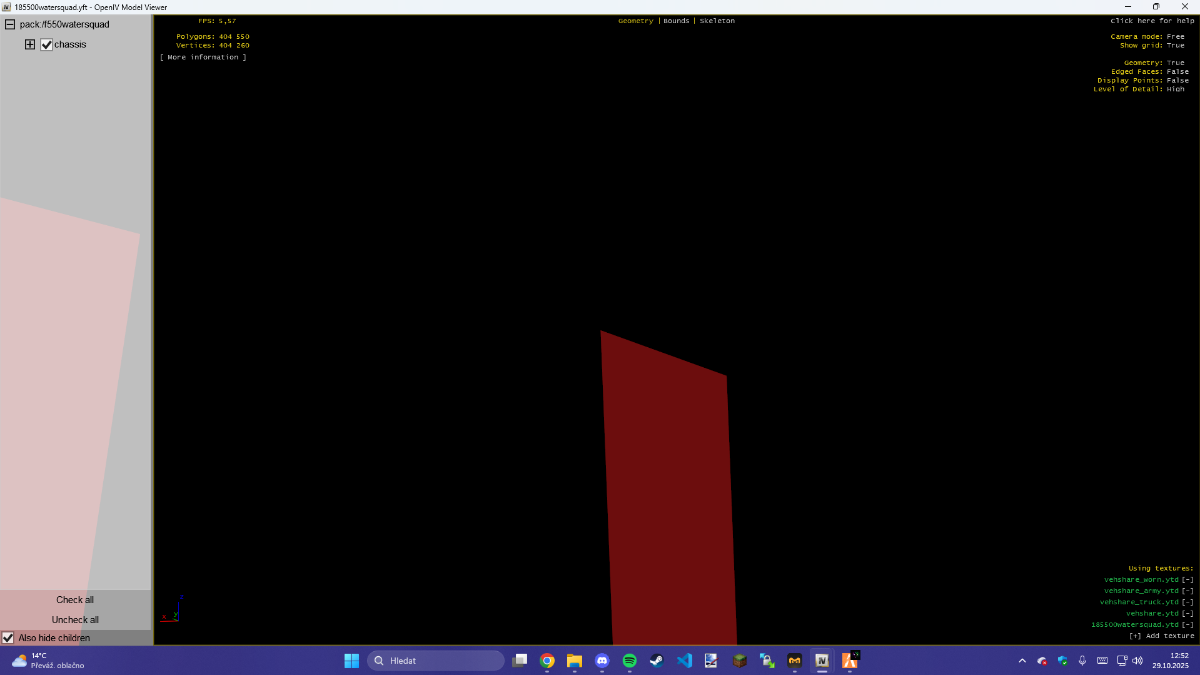
Task: Click the Add texture plus icon
Action: pos(1135,636)
